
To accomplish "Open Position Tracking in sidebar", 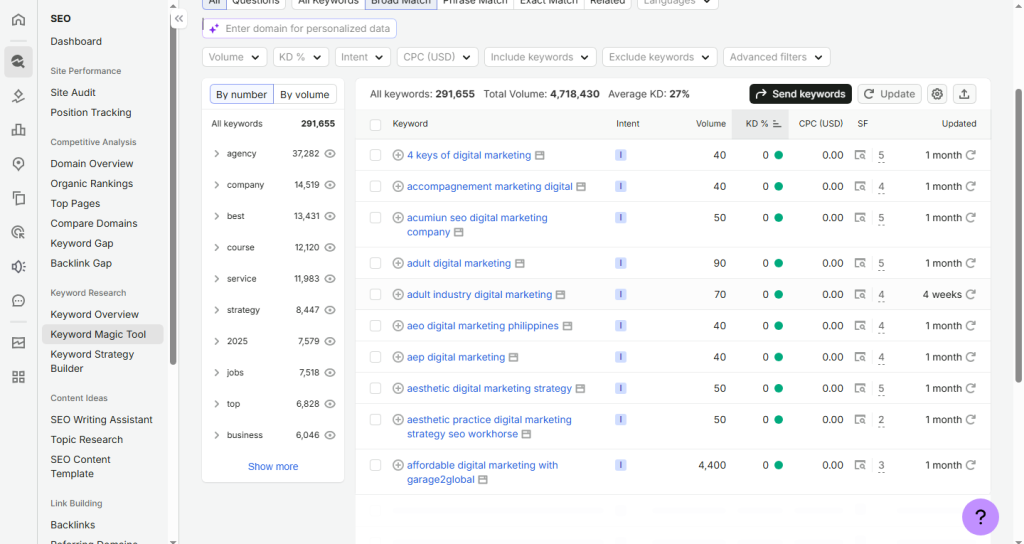I will 91,113.
